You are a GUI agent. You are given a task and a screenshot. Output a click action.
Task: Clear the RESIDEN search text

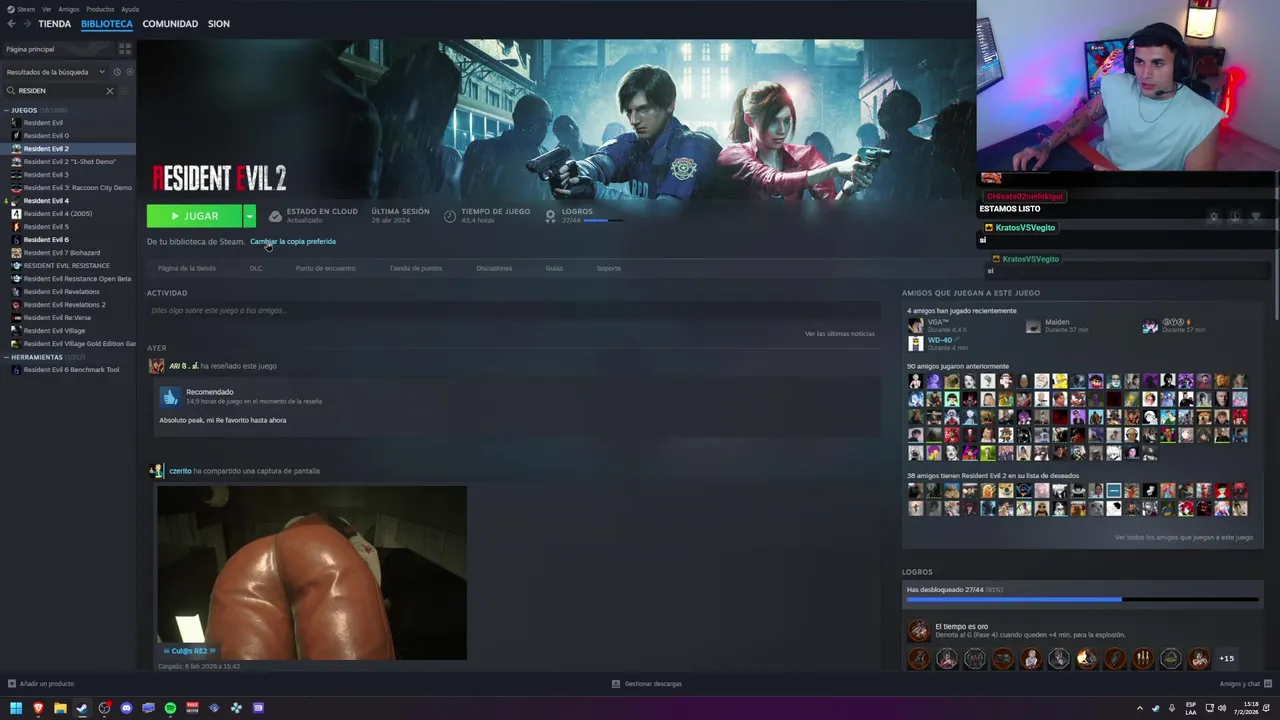point(110,91)
